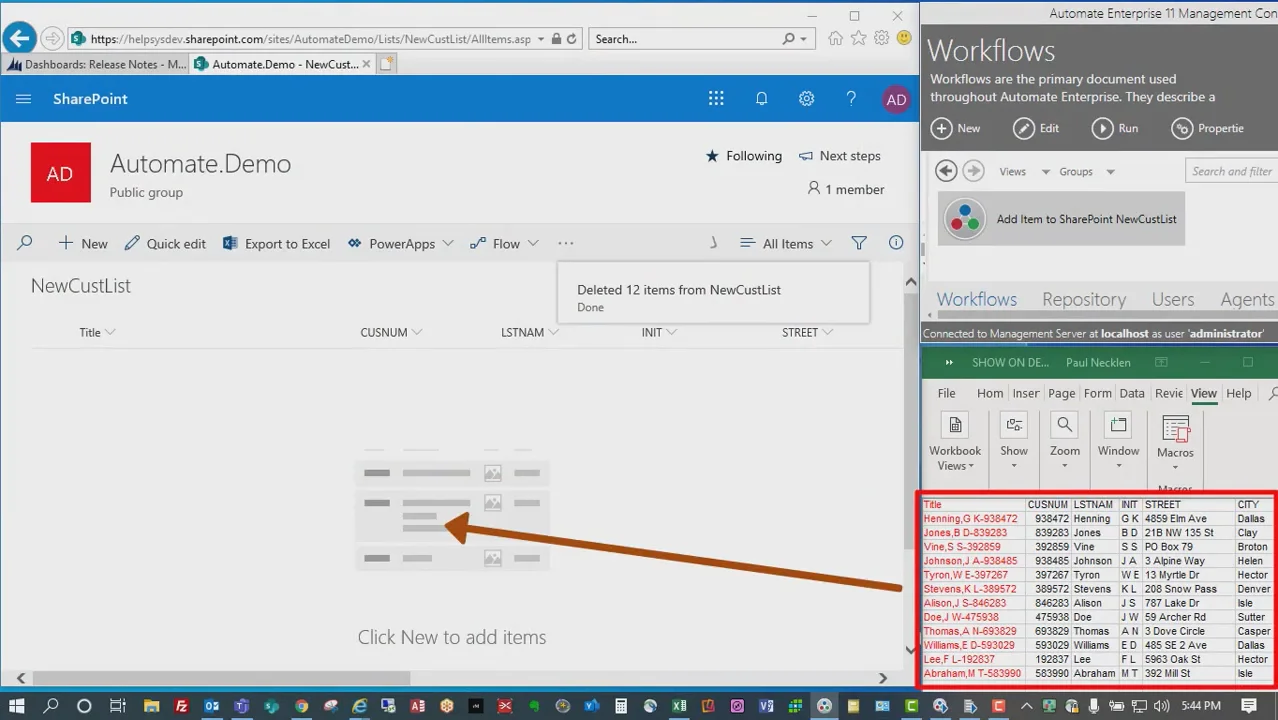
Task: Open the Title column header dropdown
Action: [x=97, y=332]
